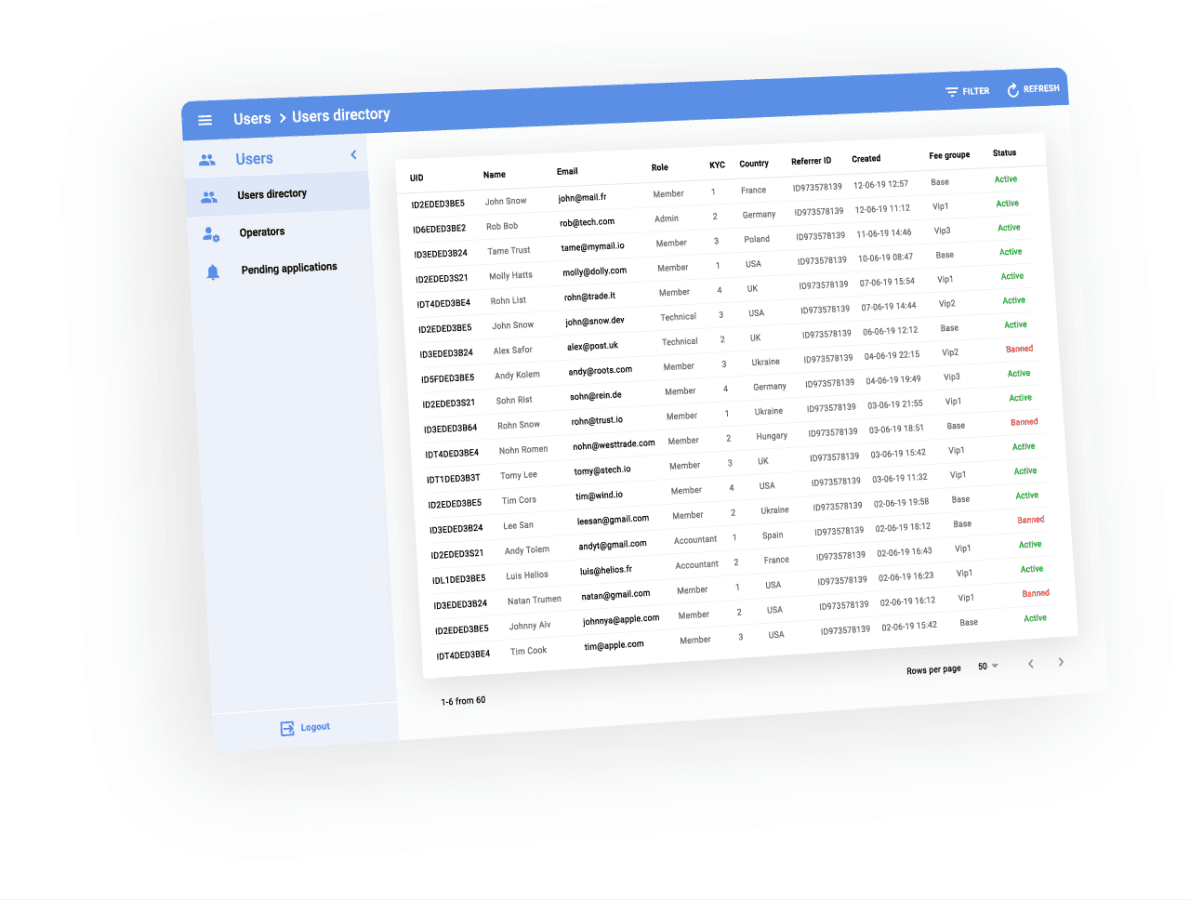The width and height of the screenshot is (1190, 900).
Task: Click name Andy Kolem
Action: [517, 376]
